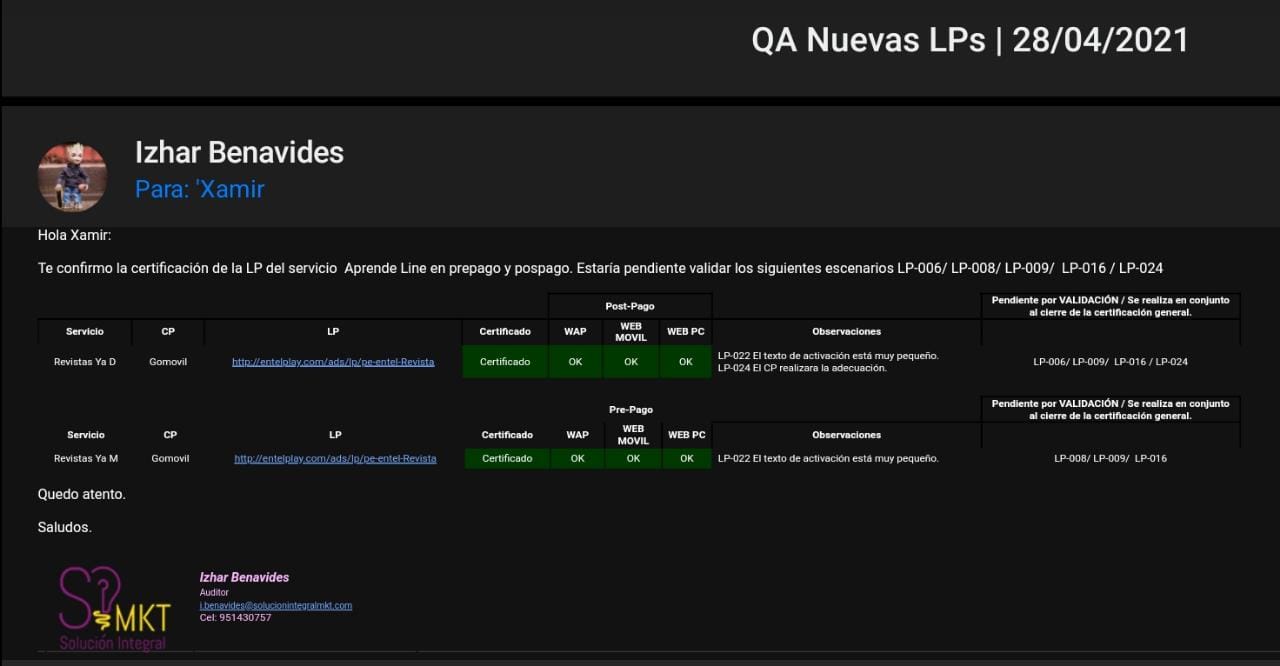Click pending 'LP-008/ LP-009/ LP-016' cell
1280x666 pixels.
(x=1110, y=459)
